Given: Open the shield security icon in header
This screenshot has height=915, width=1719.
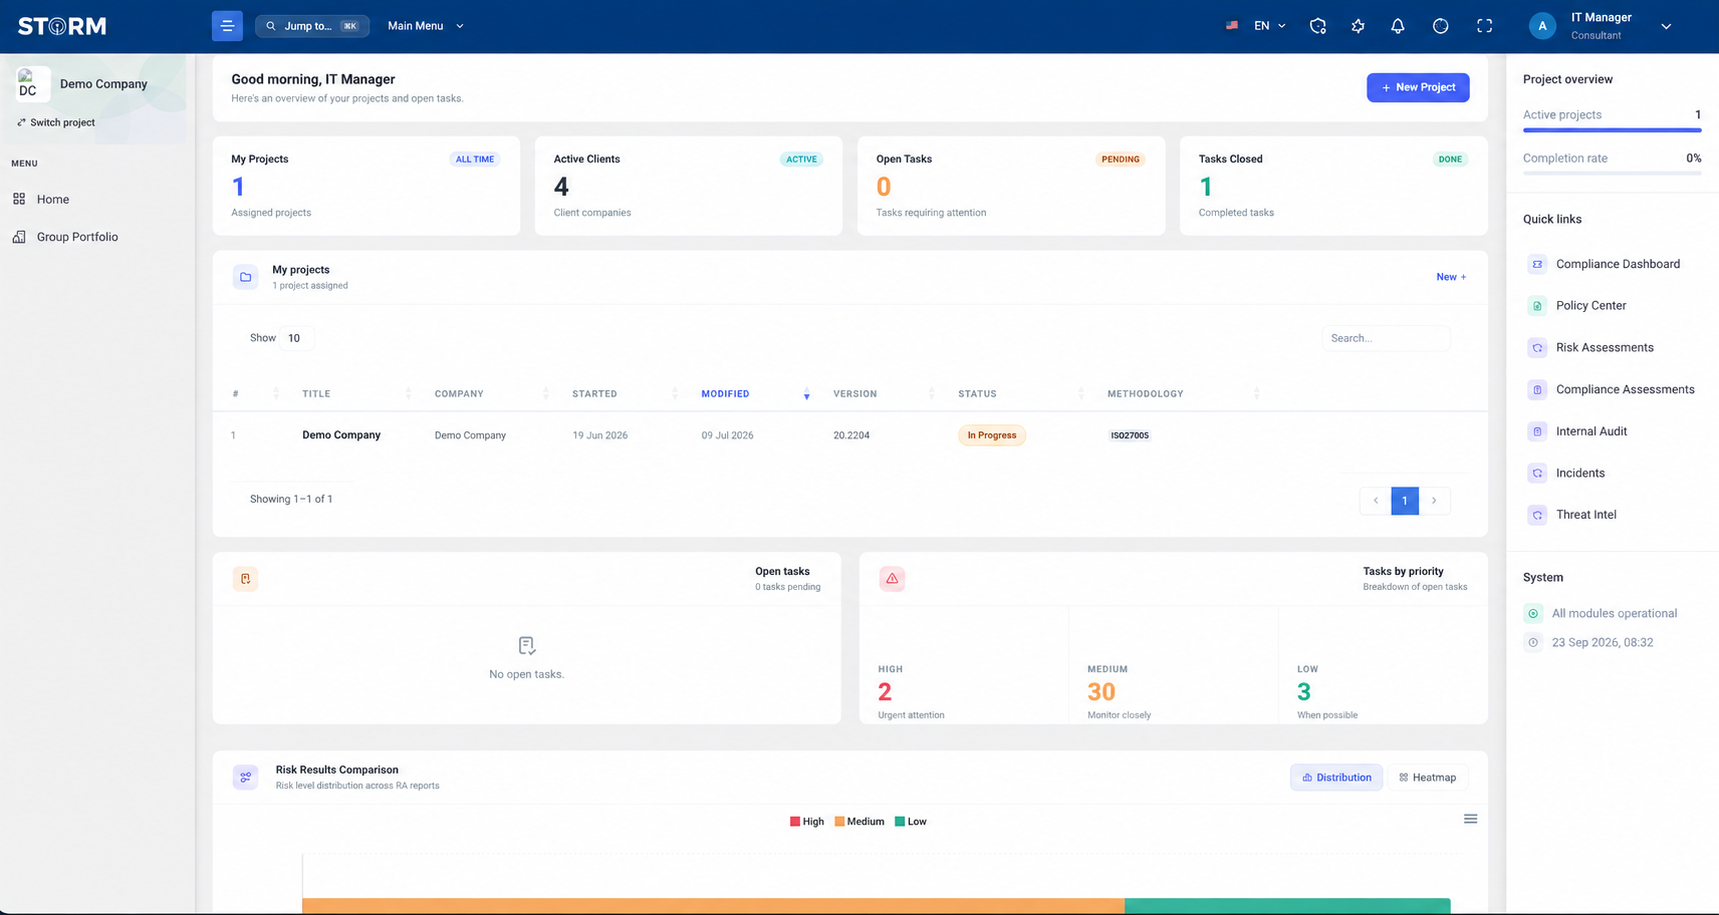Looking at the screenshot, I should (x=1318, y=26).
